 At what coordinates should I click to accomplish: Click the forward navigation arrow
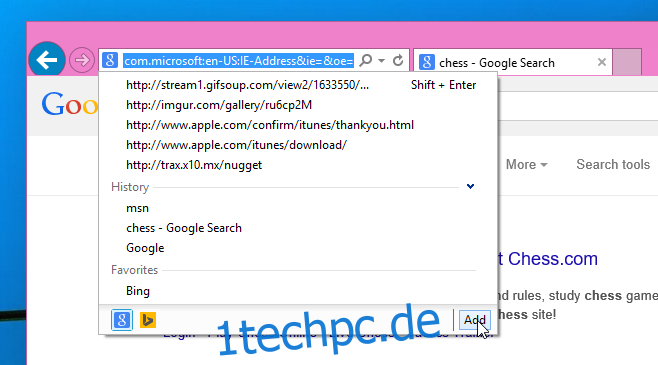tap(82, 60)
